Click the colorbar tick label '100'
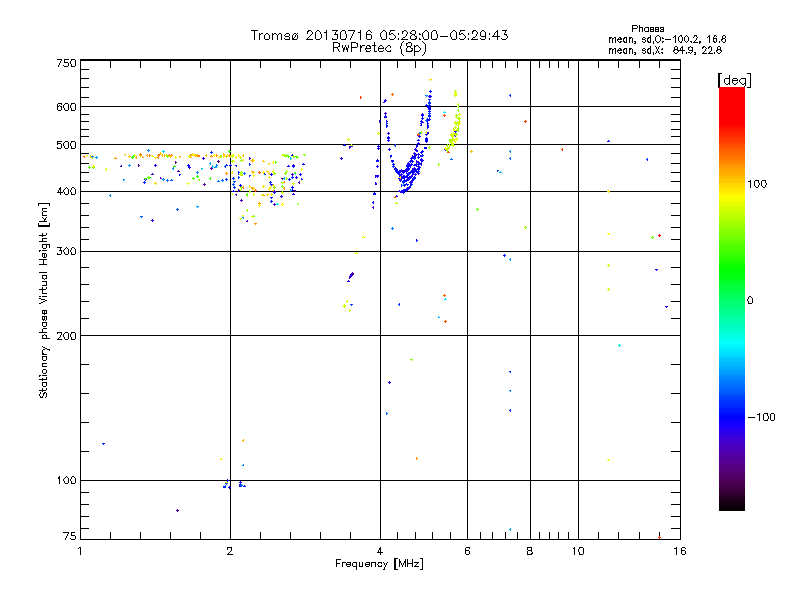 (x=757, y=184)
